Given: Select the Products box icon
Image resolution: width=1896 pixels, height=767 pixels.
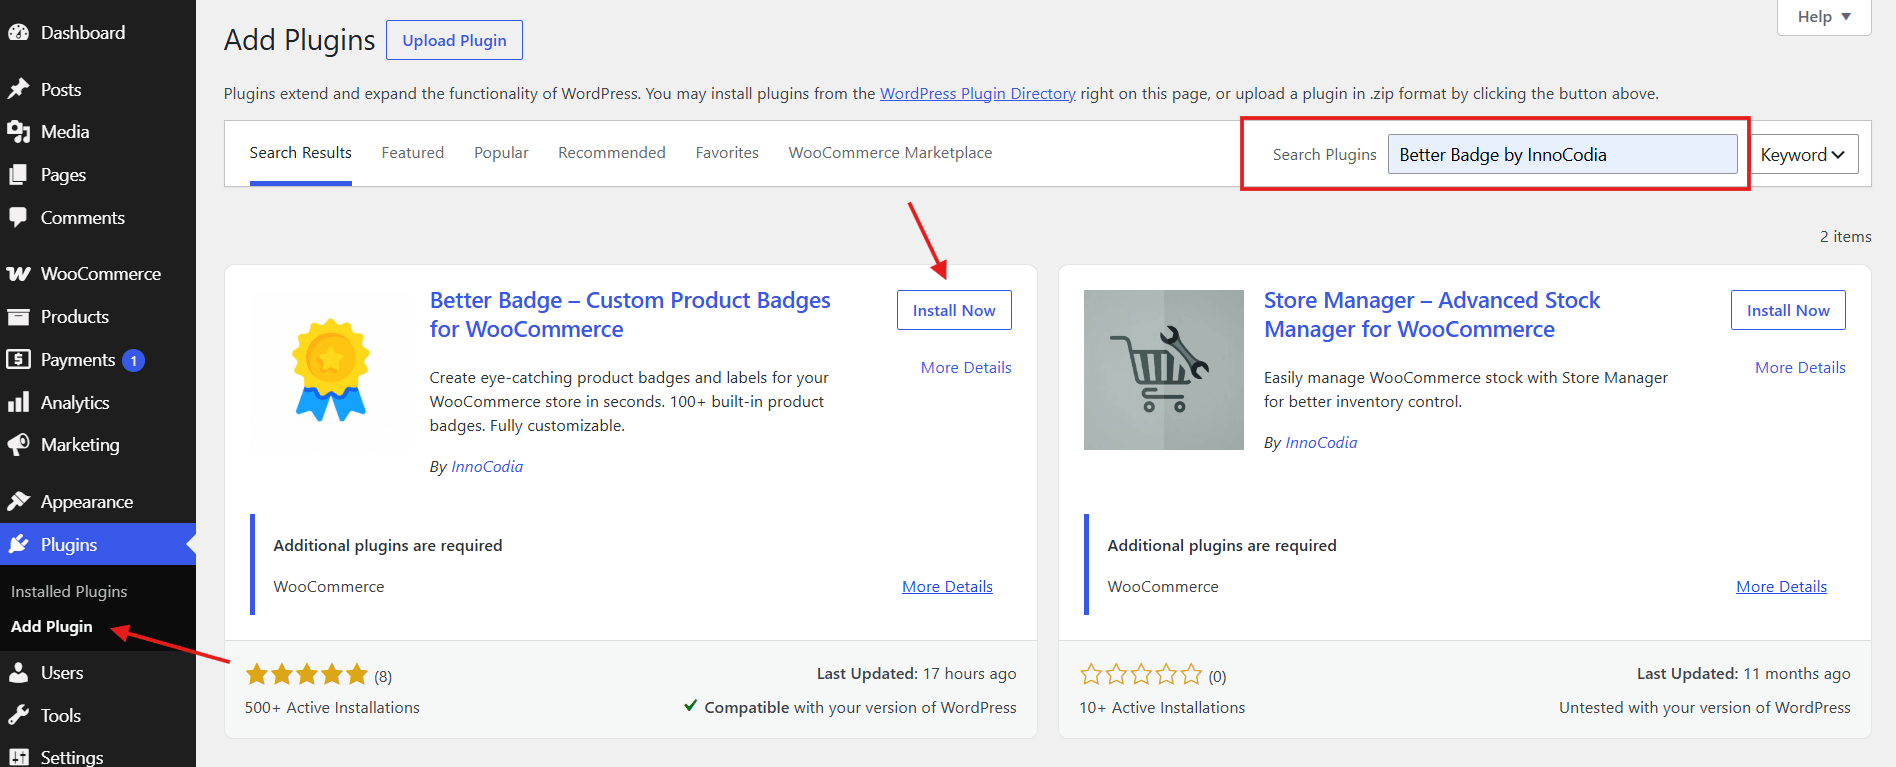Looking at the screenshot, I should point(18,317).
